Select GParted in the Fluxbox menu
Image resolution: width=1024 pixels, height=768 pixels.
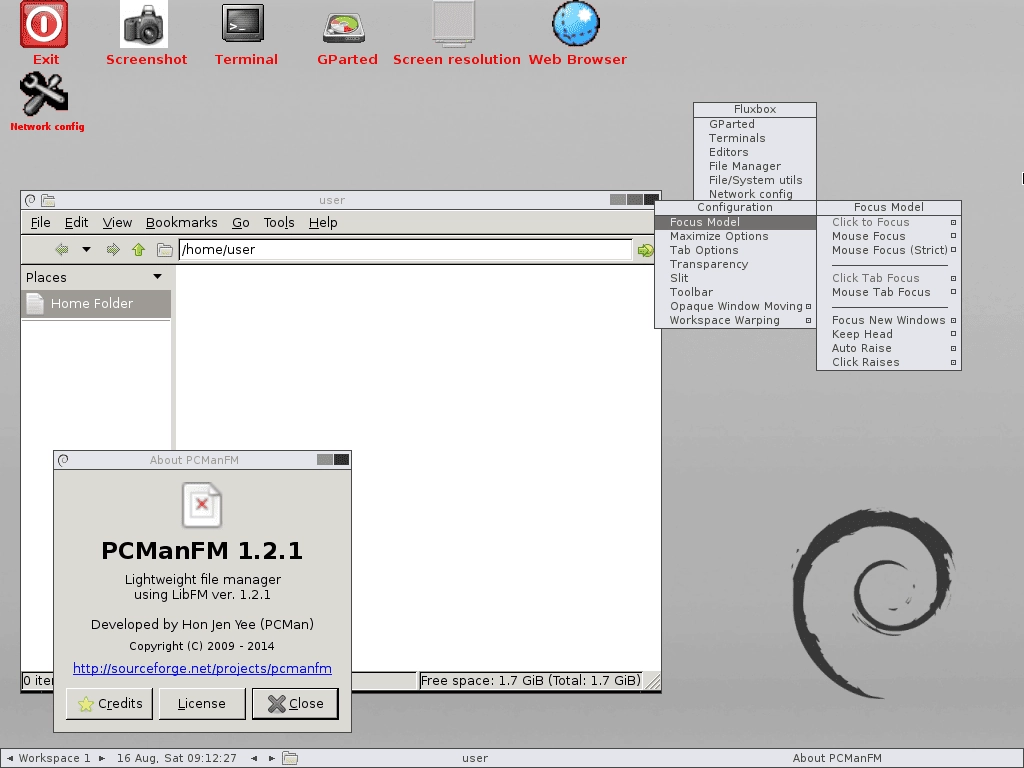pyautogui.click(x=755, y=124)
